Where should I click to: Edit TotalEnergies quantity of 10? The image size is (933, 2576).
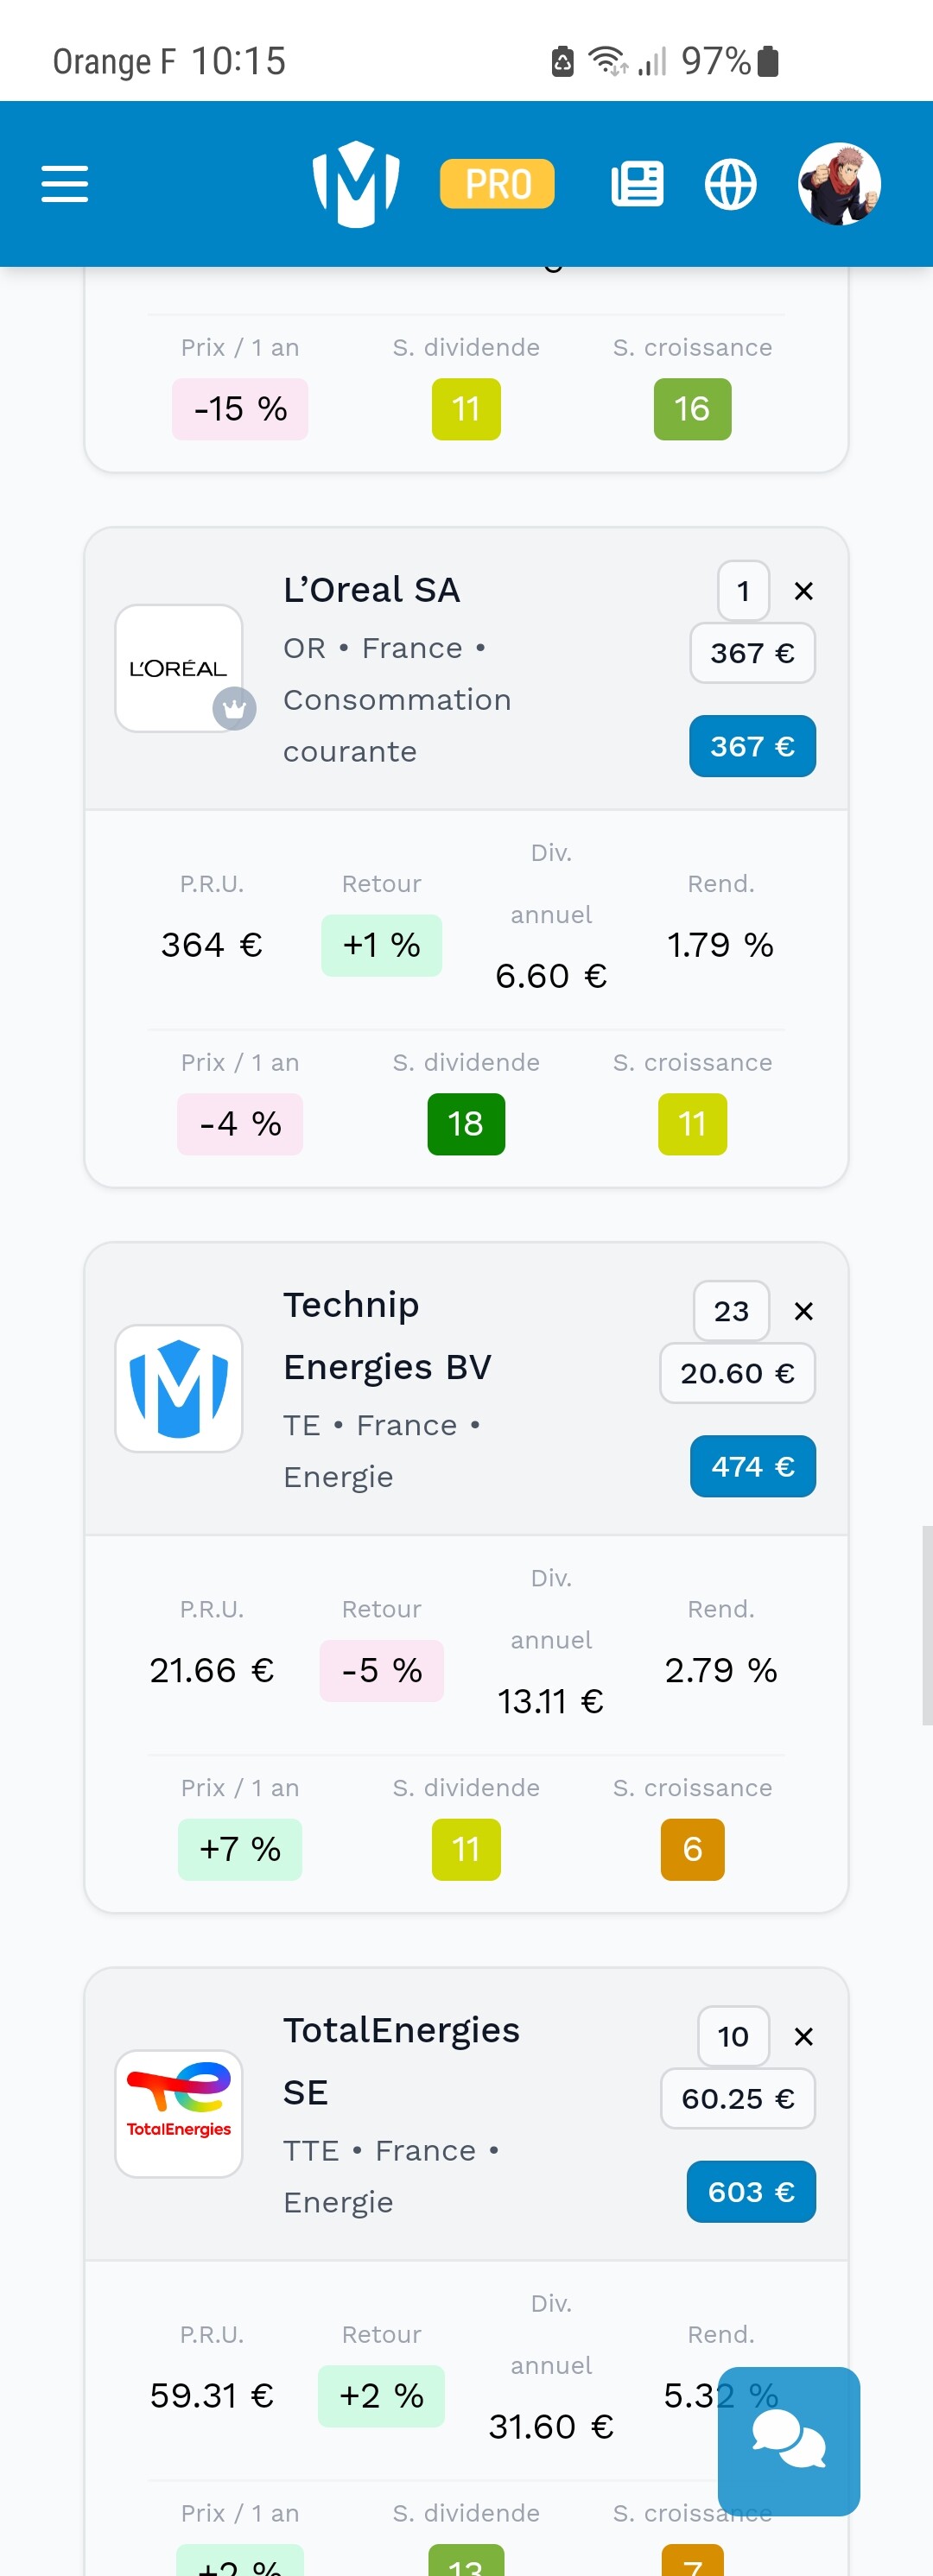(x=733, y=2036)
